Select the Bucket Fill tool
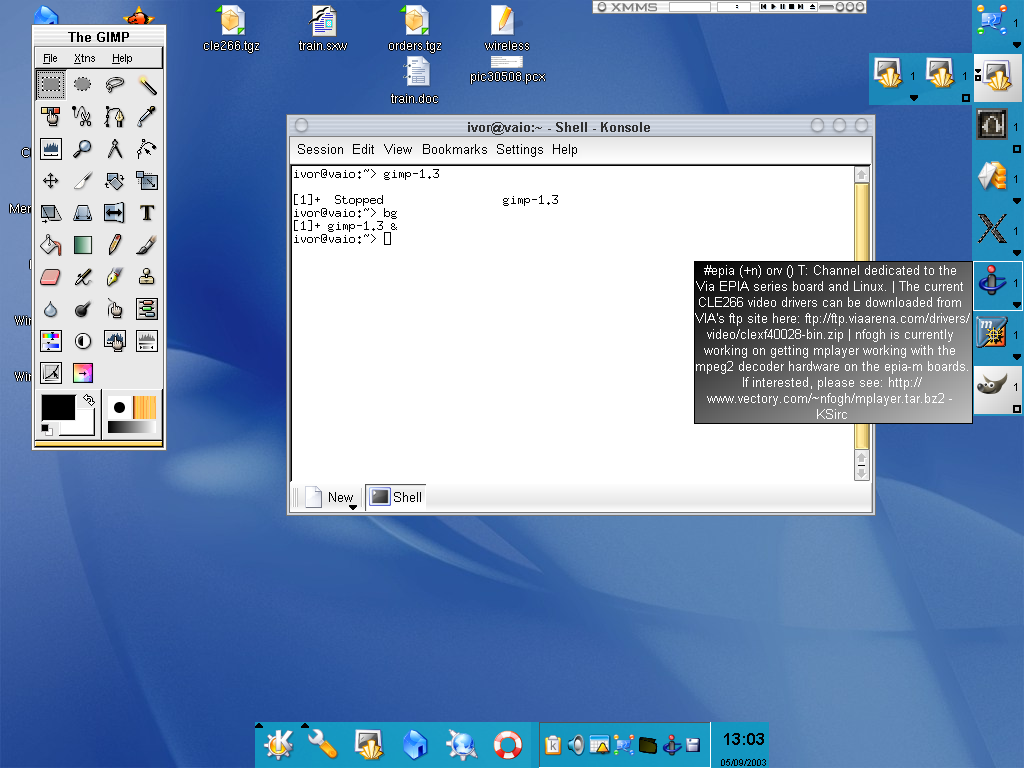1024x768 pixels. 50,244
